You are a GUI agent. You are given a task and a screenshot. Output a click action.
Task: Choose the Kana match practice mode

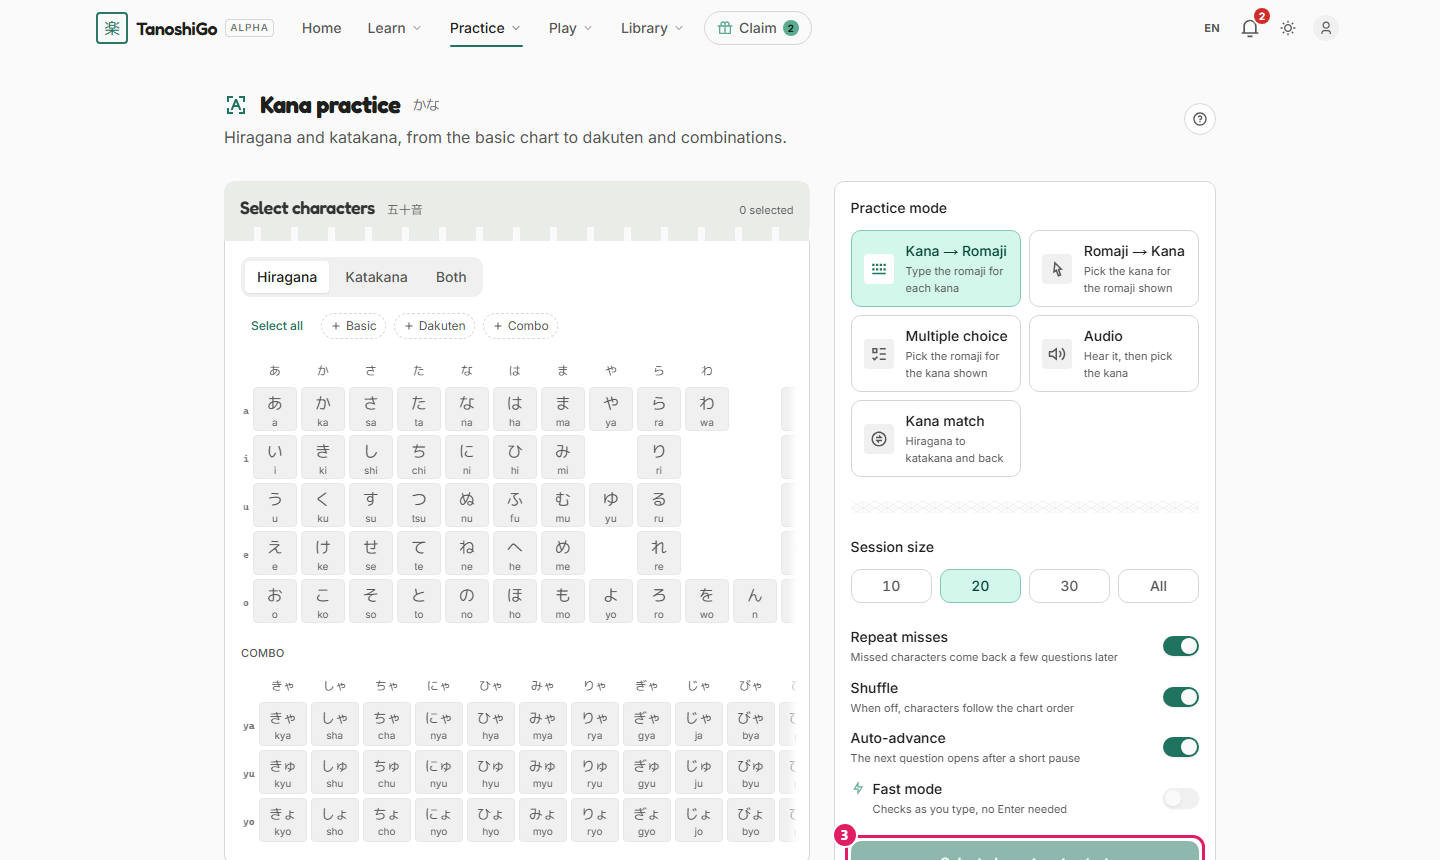click(x=936, y=439)
